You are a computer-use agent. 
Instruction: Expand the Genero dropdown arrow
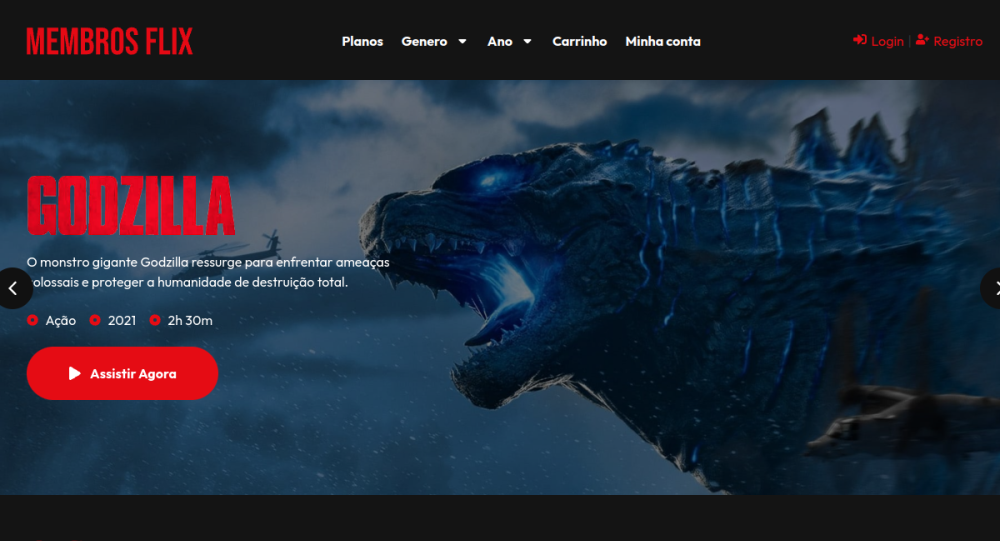pos(462,41)
